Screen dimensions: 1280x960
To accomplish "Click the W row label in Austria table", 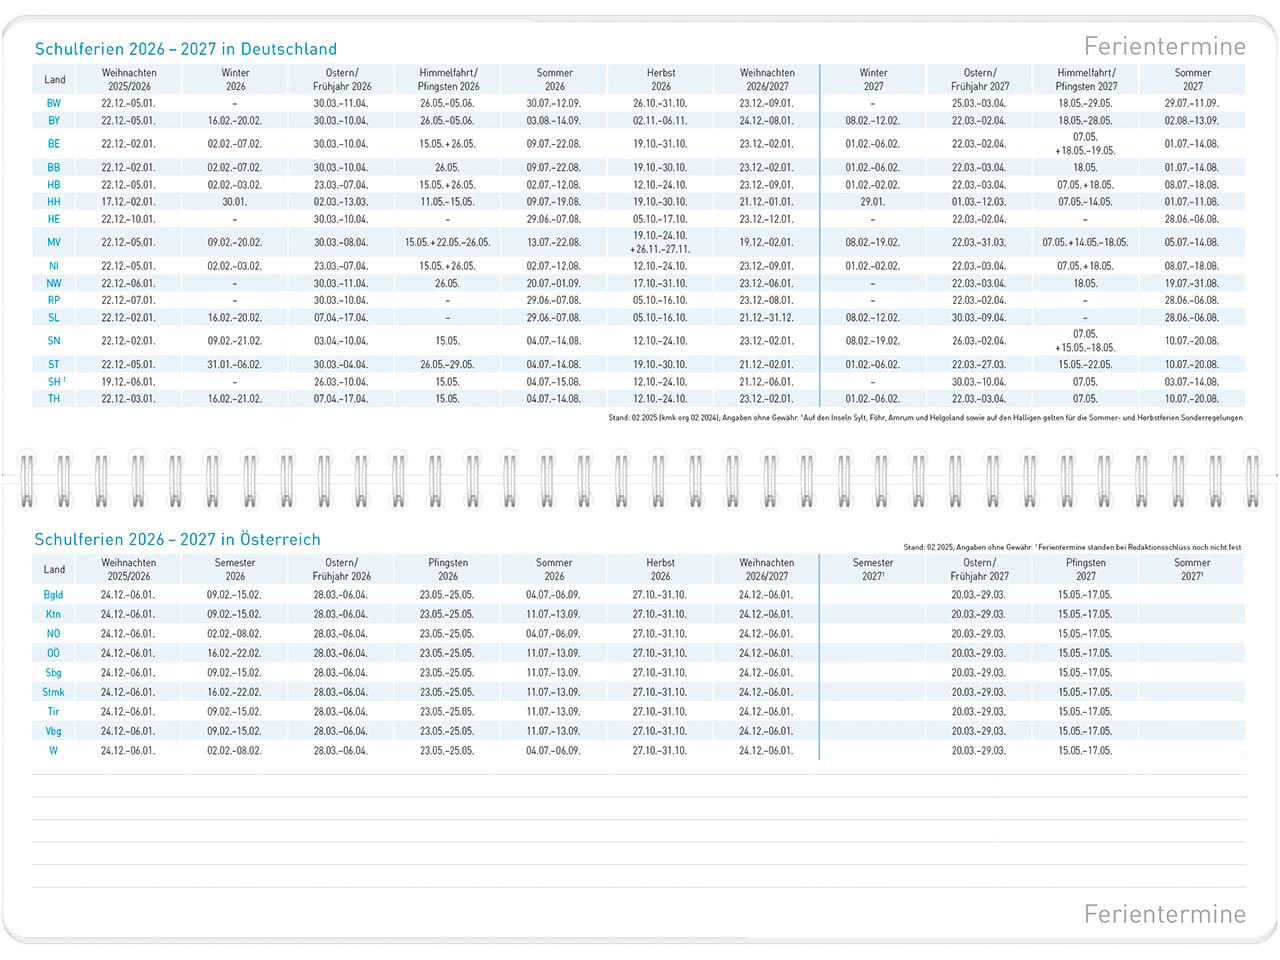I will [54, 750].
